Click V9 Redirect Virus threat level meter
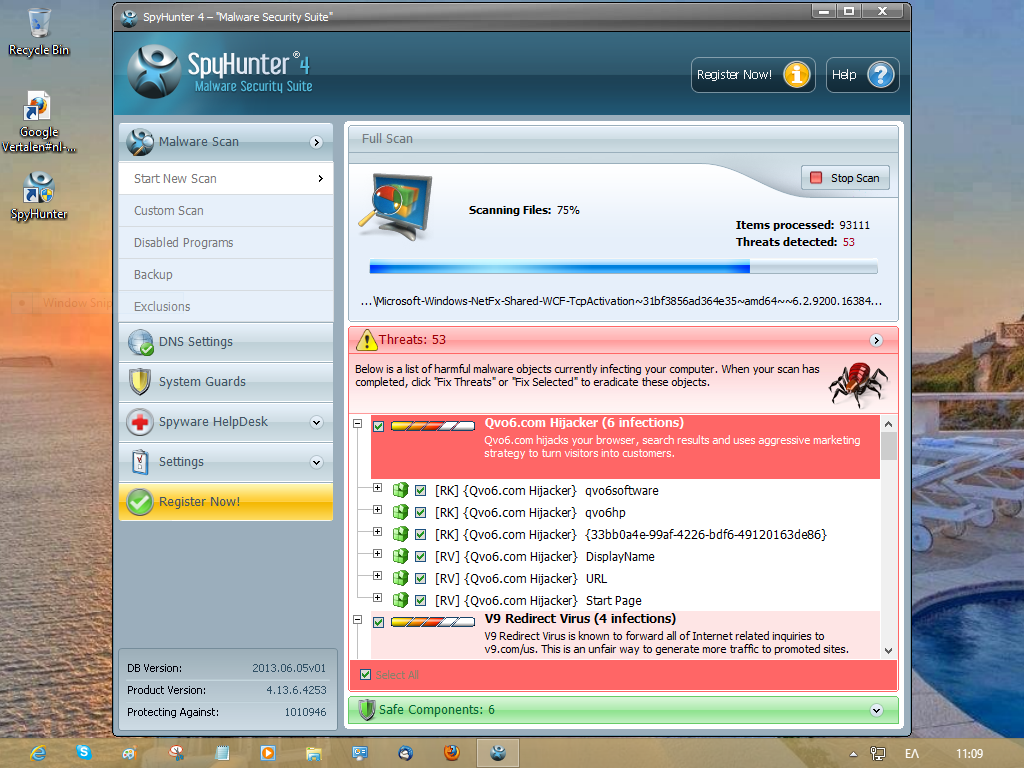The height and width of the screenshot is (768, 1024). pyautogui.click(x=433, y=622)
